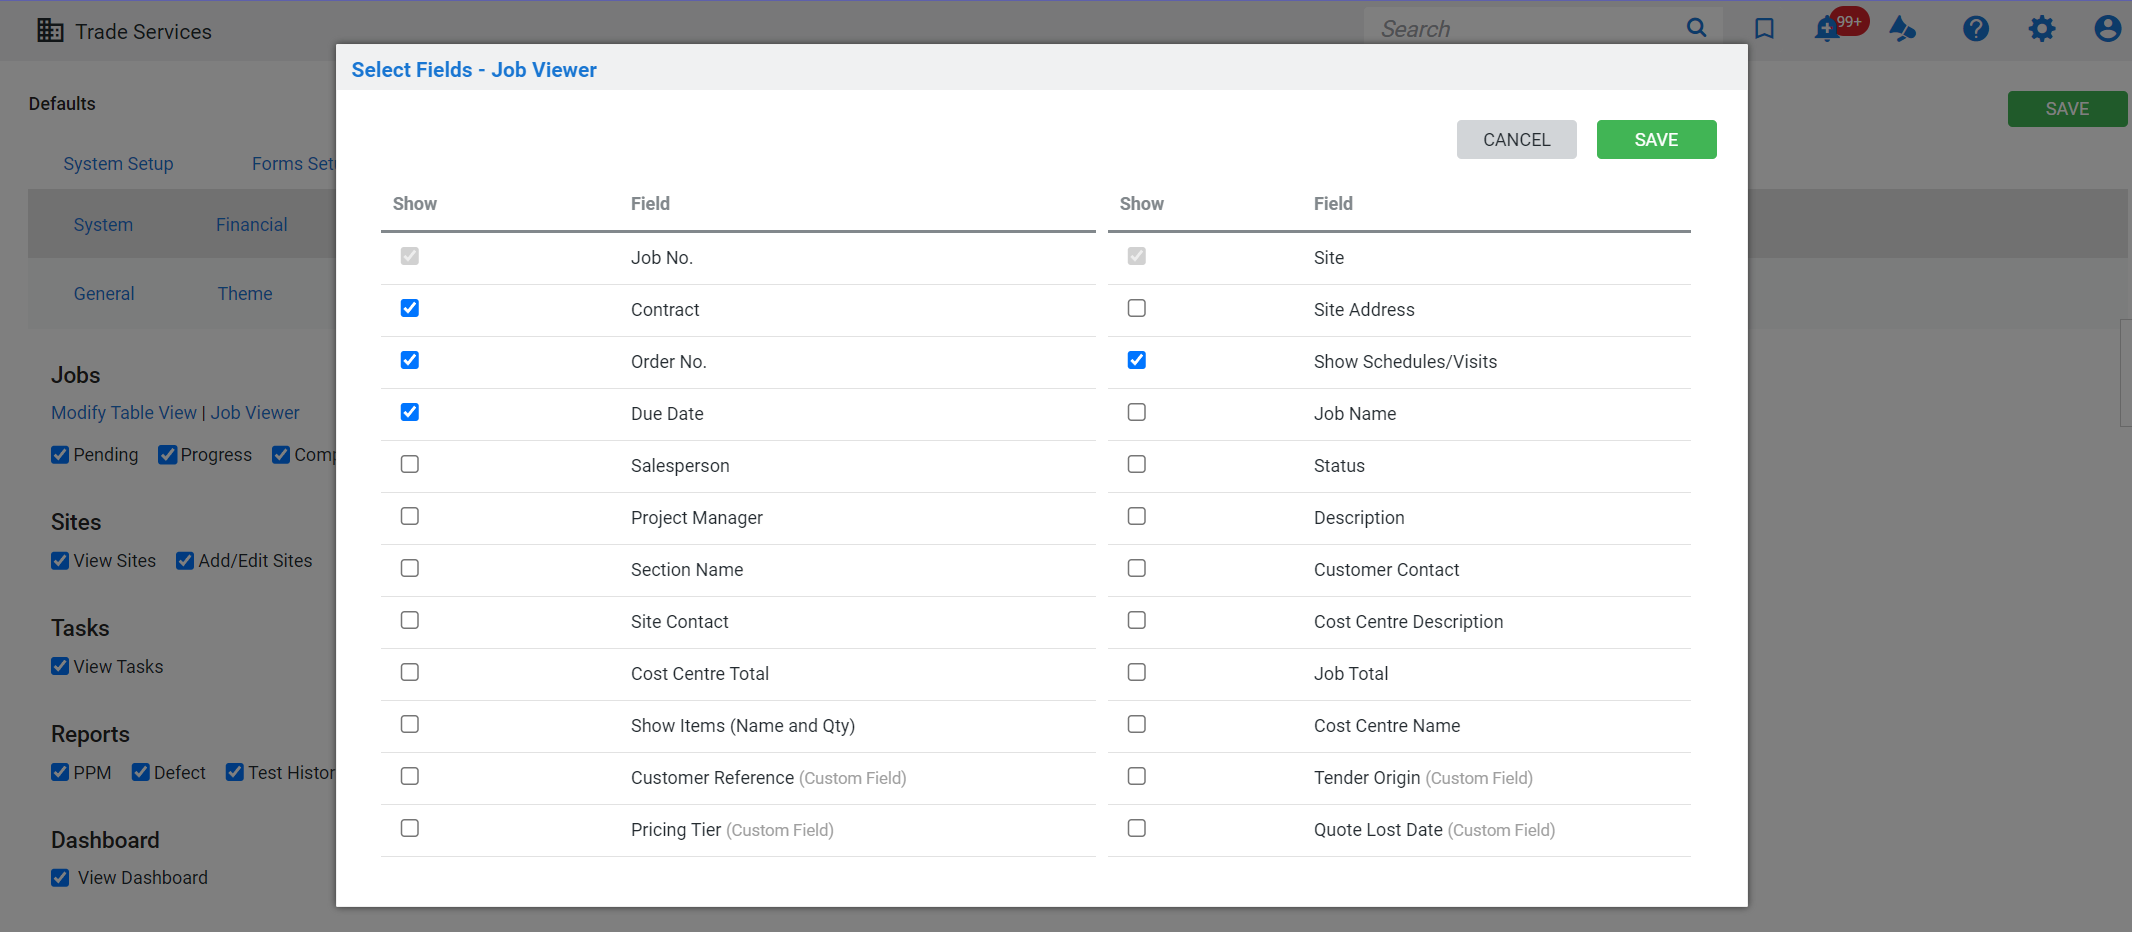Toggle the View Tasks checkbox
Viewport: 2132px width, 932px height.
pos(60,667)
